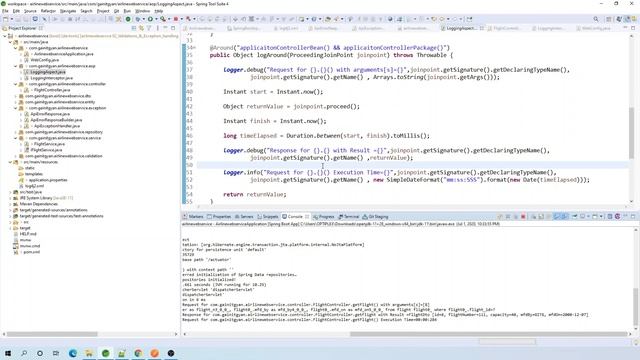The width and height of the screenshot is (640, 360).
Task: Toggle Link with Editor in Project Explorer
Action: 141,28
